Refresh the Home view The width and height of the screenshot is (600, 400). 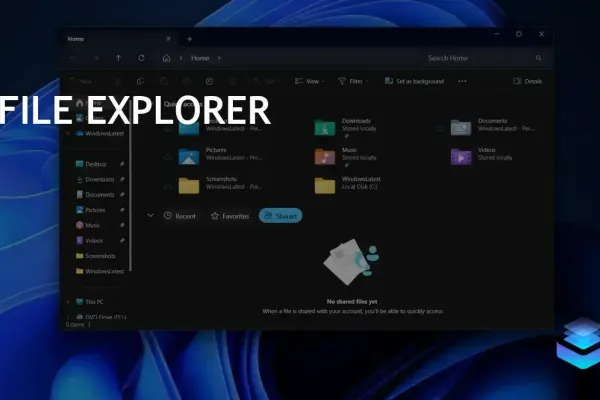click(142, 58)
